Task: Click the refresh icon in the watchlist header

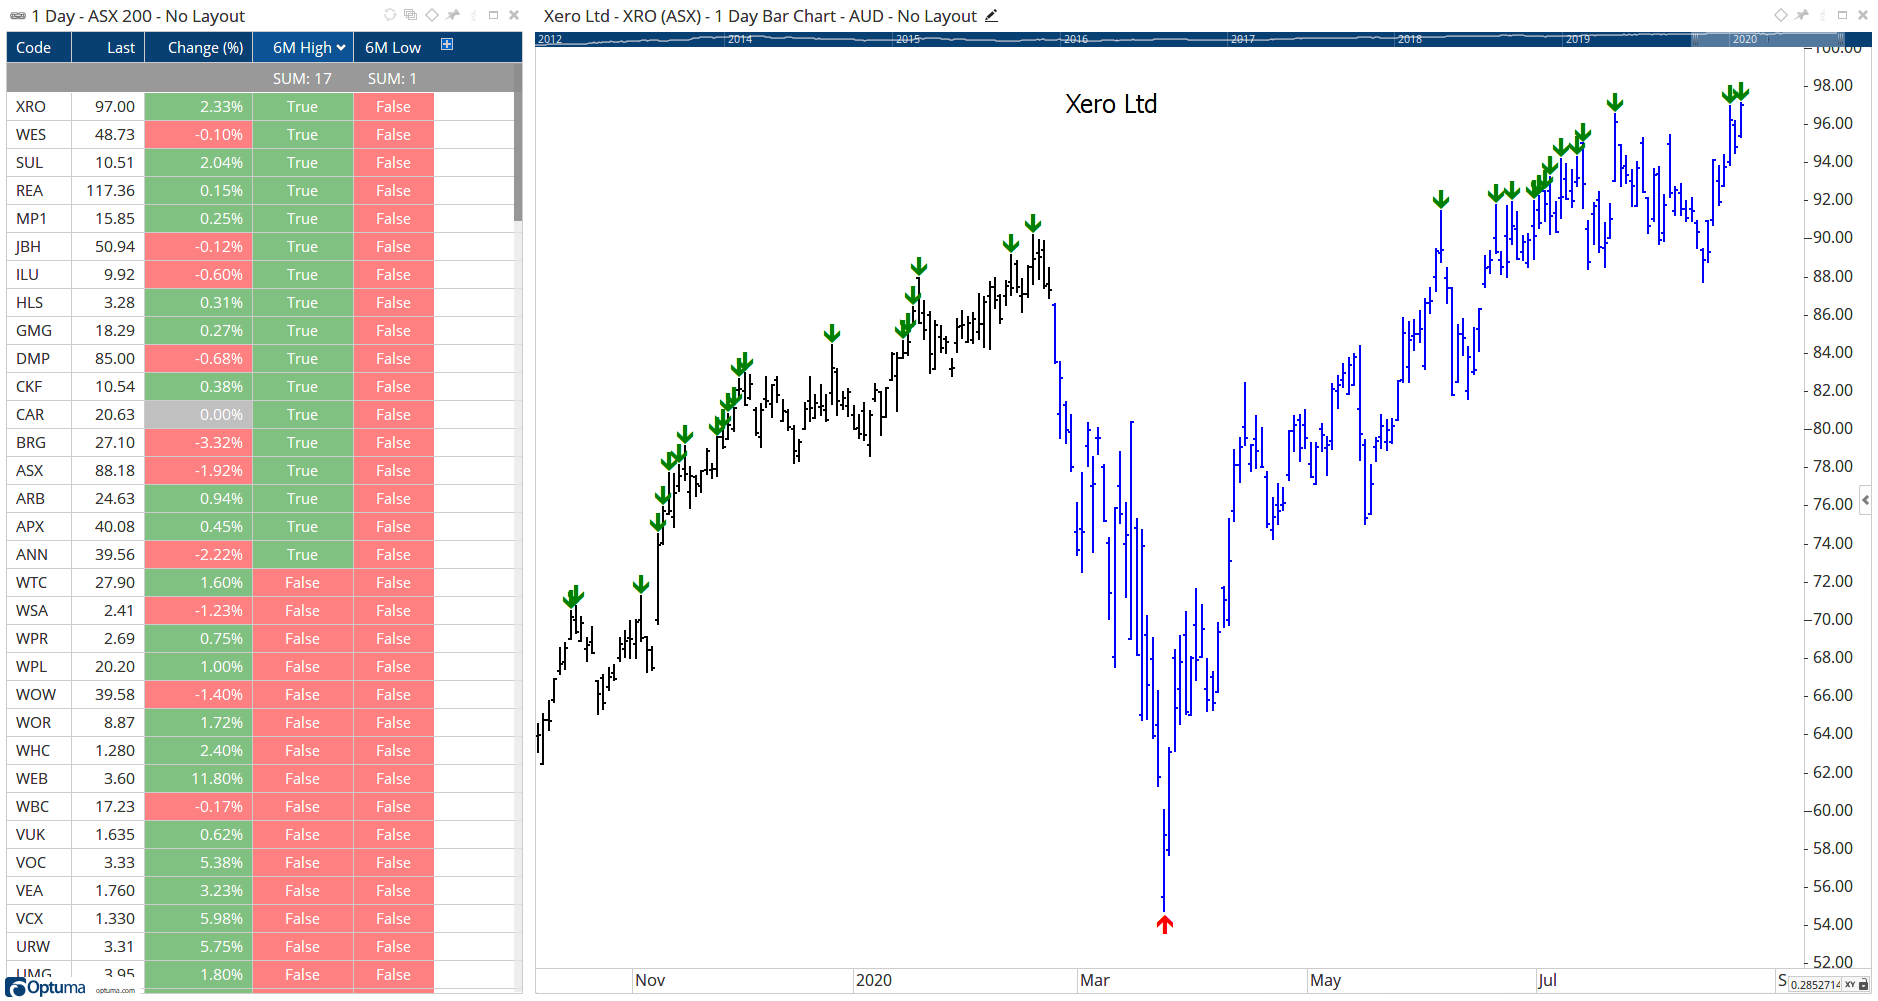Action: point(390,15)
